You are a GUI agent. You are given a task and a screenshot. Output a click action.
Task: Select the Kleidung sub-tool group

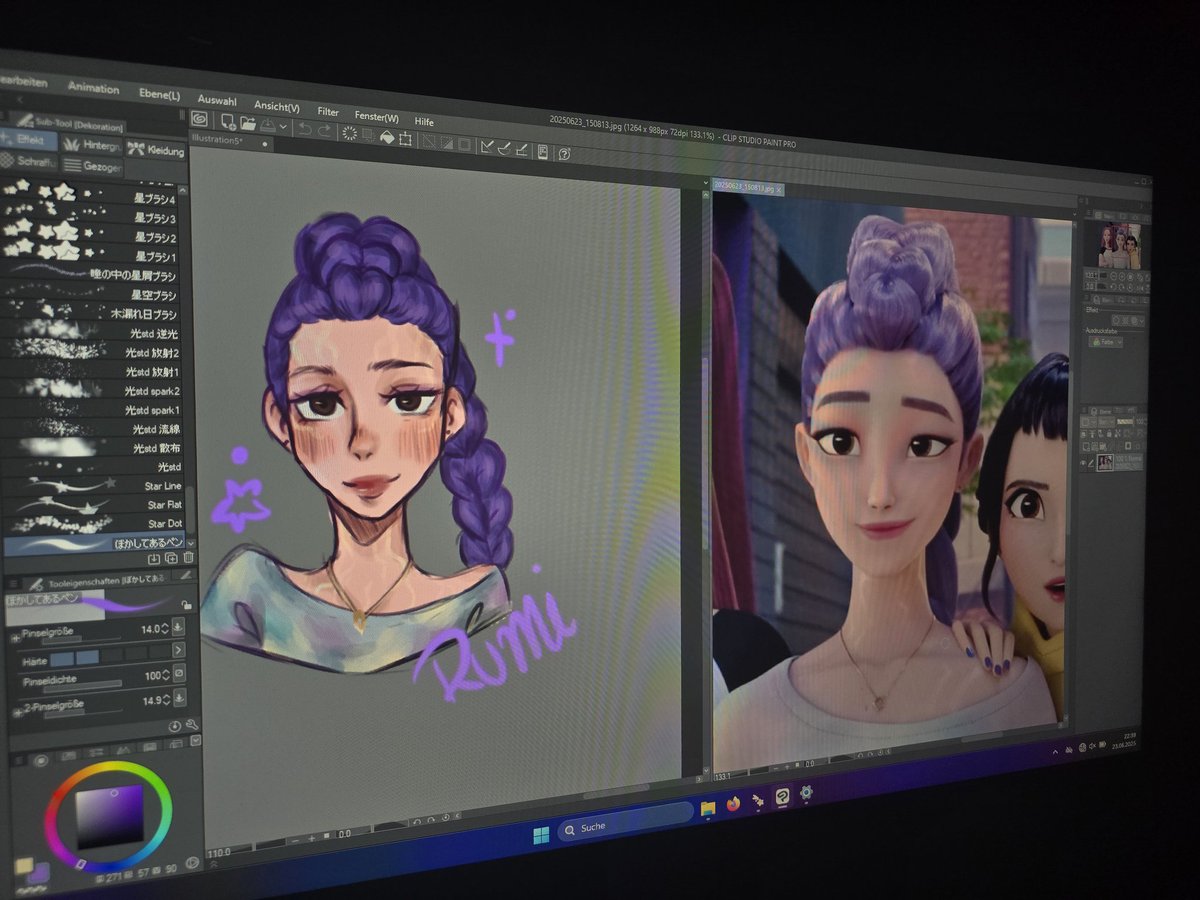[155, 150]
